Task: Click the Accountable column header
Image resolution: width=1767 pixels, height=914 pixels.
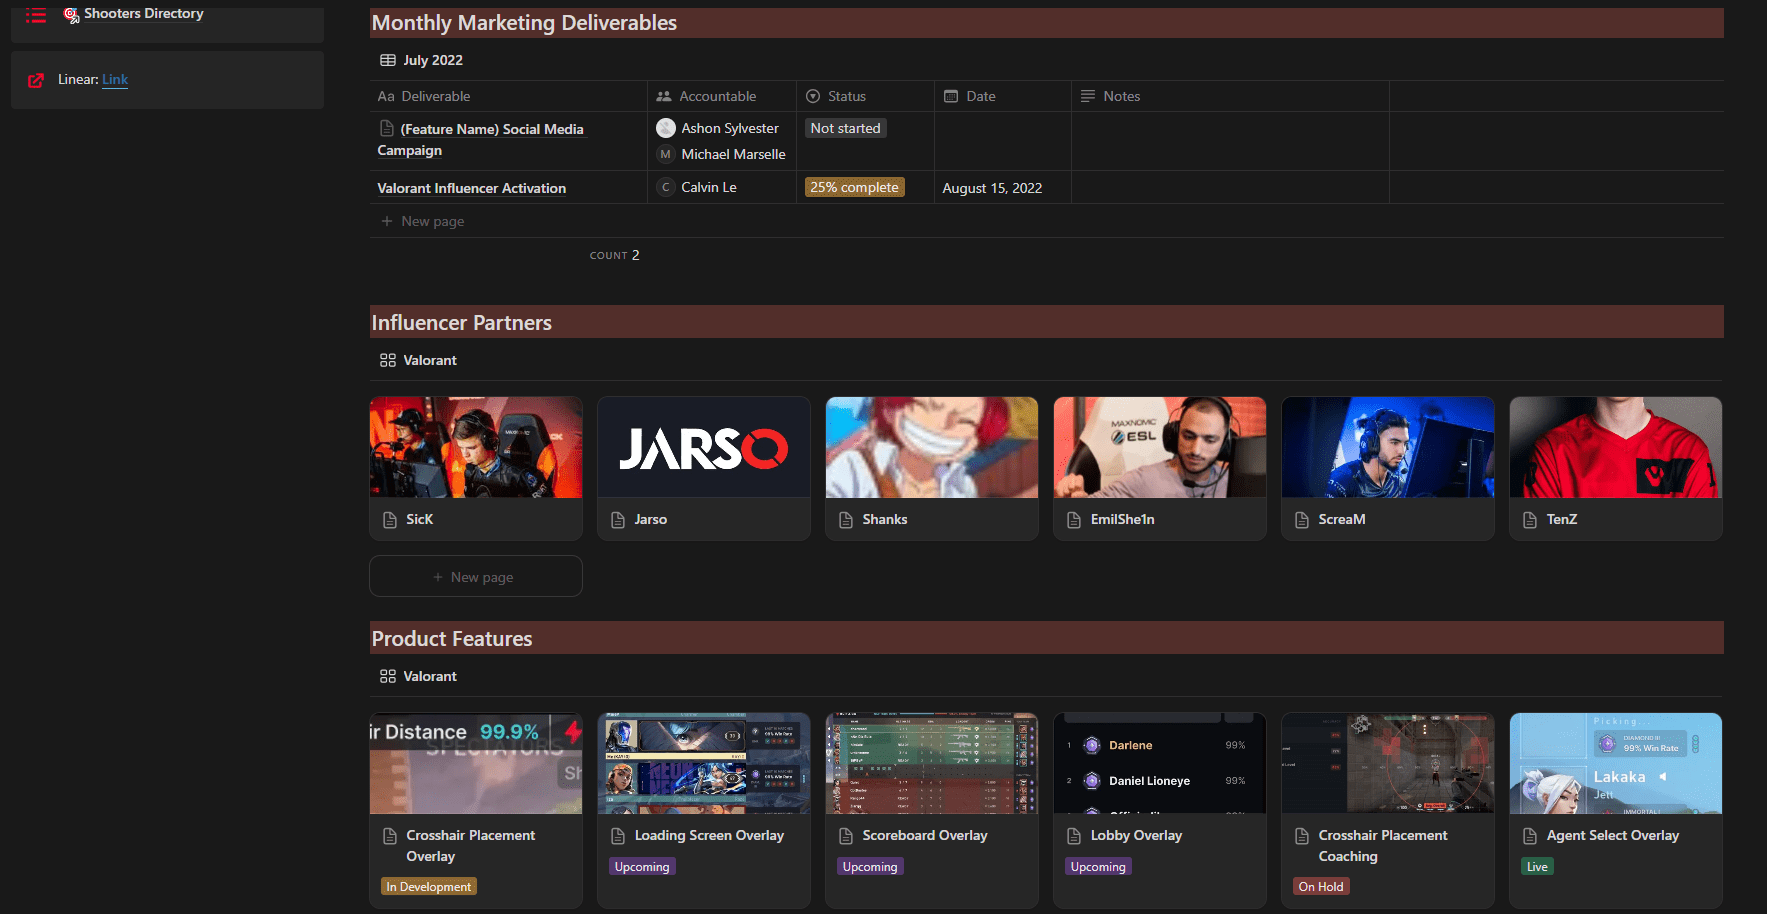Action: [x=722, y=96]
